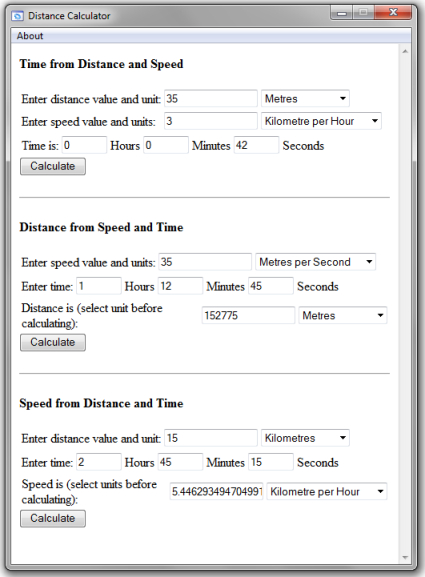Open the Metres per Second speed unit dropdown
Viewport: 425px width, 577px height.
(315, 262)
